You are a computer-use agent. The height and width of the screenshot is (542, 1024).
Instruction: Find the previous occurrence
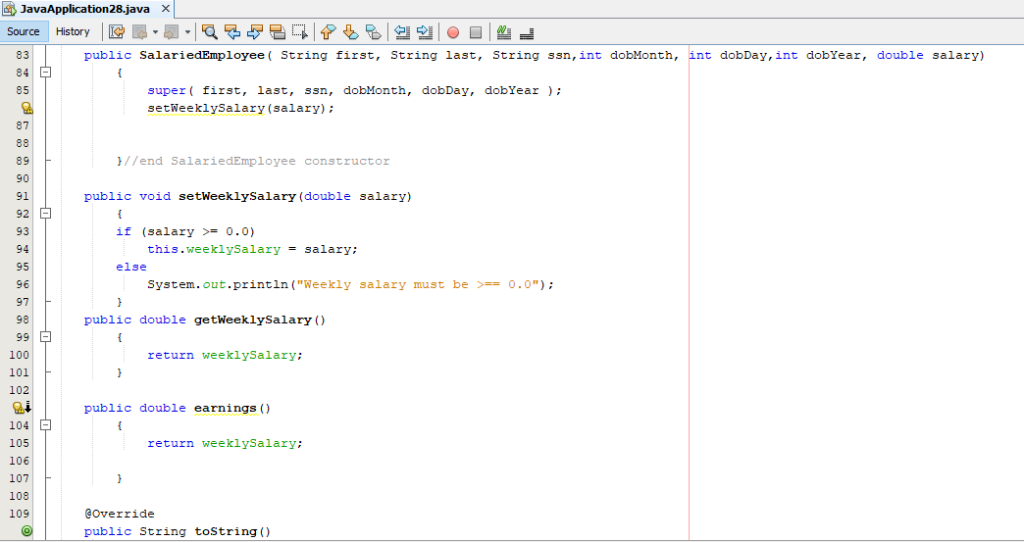(232, 31)
